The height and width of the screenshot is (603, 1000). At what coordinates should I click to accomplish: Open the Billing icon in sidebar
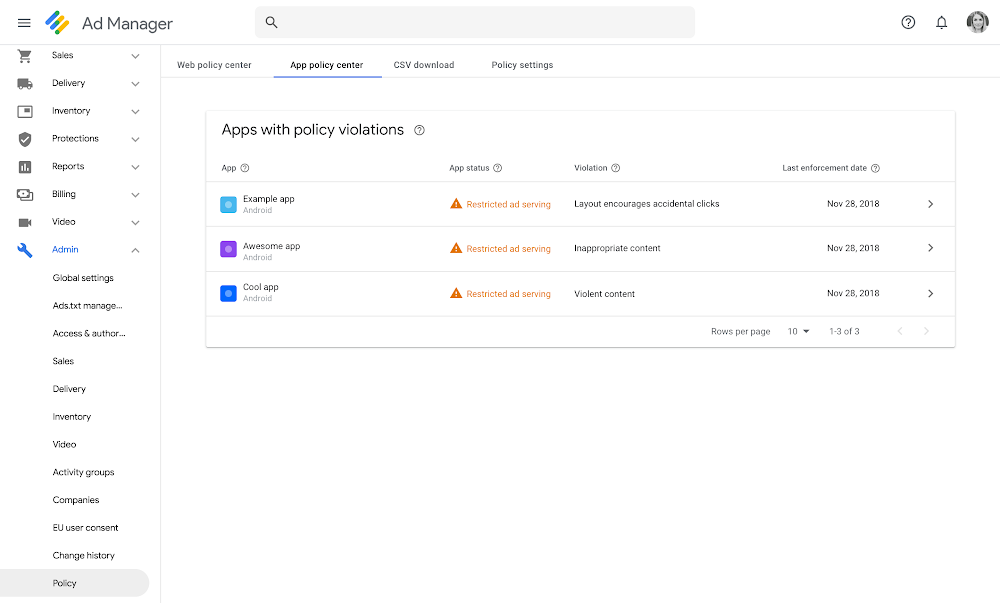click(x=24, y=194)
